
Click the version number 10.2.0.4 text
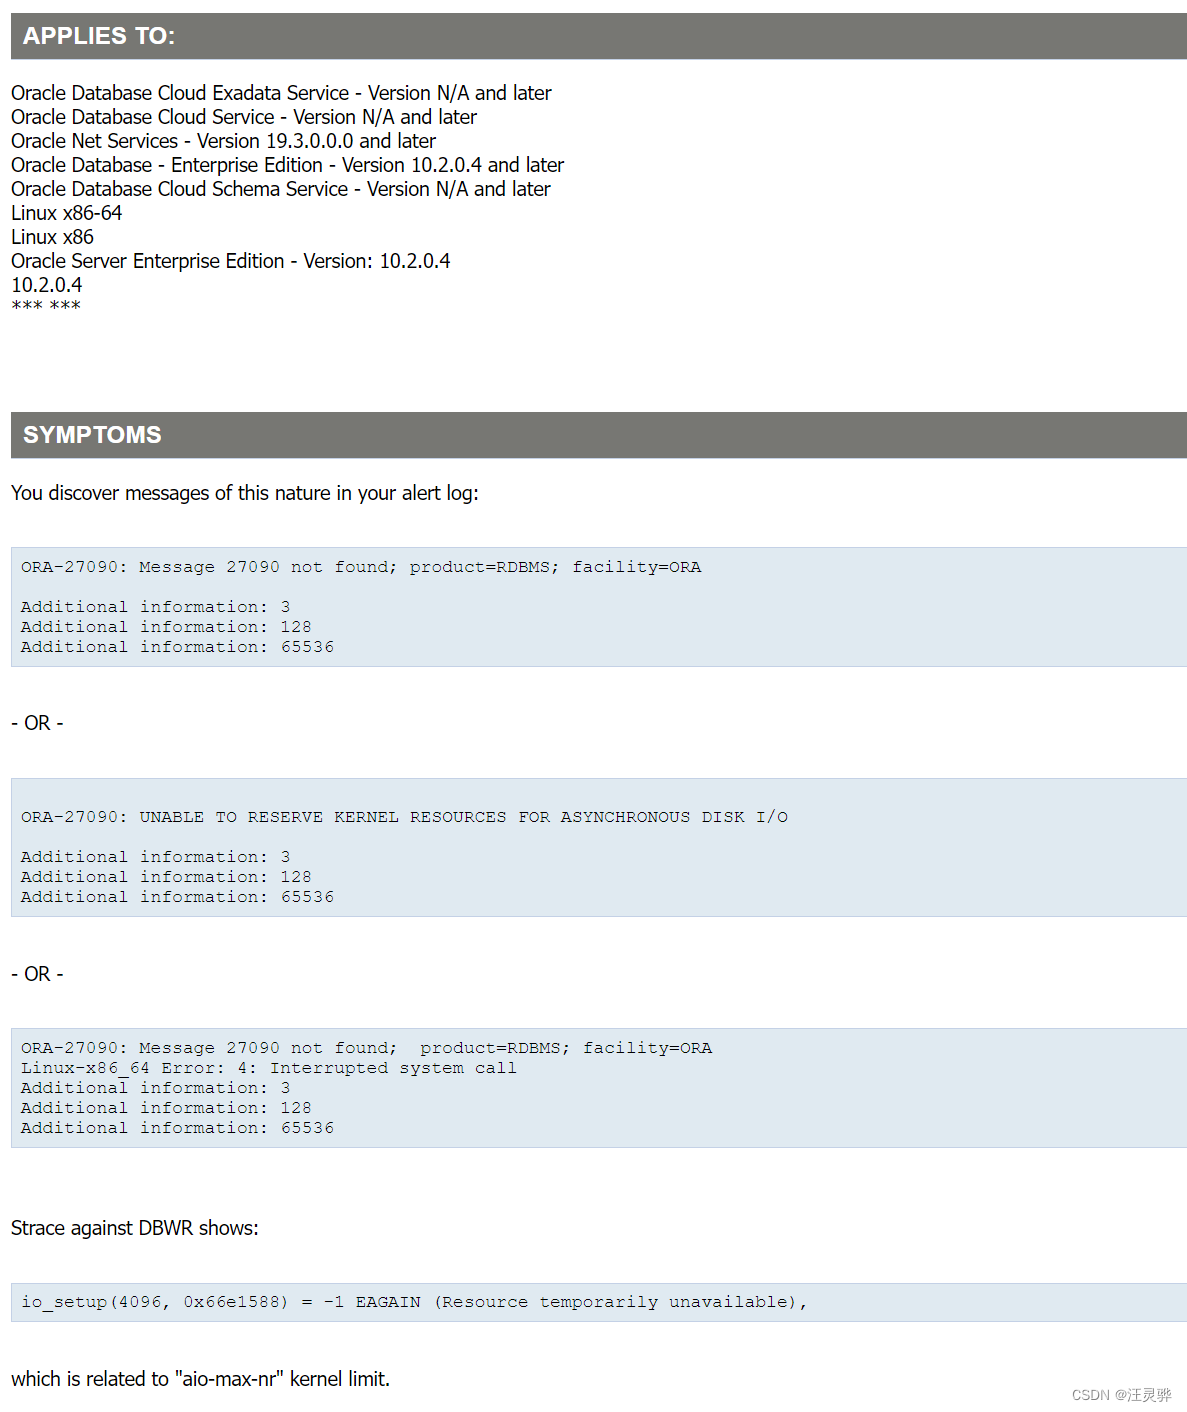click(x=46, y=284)
